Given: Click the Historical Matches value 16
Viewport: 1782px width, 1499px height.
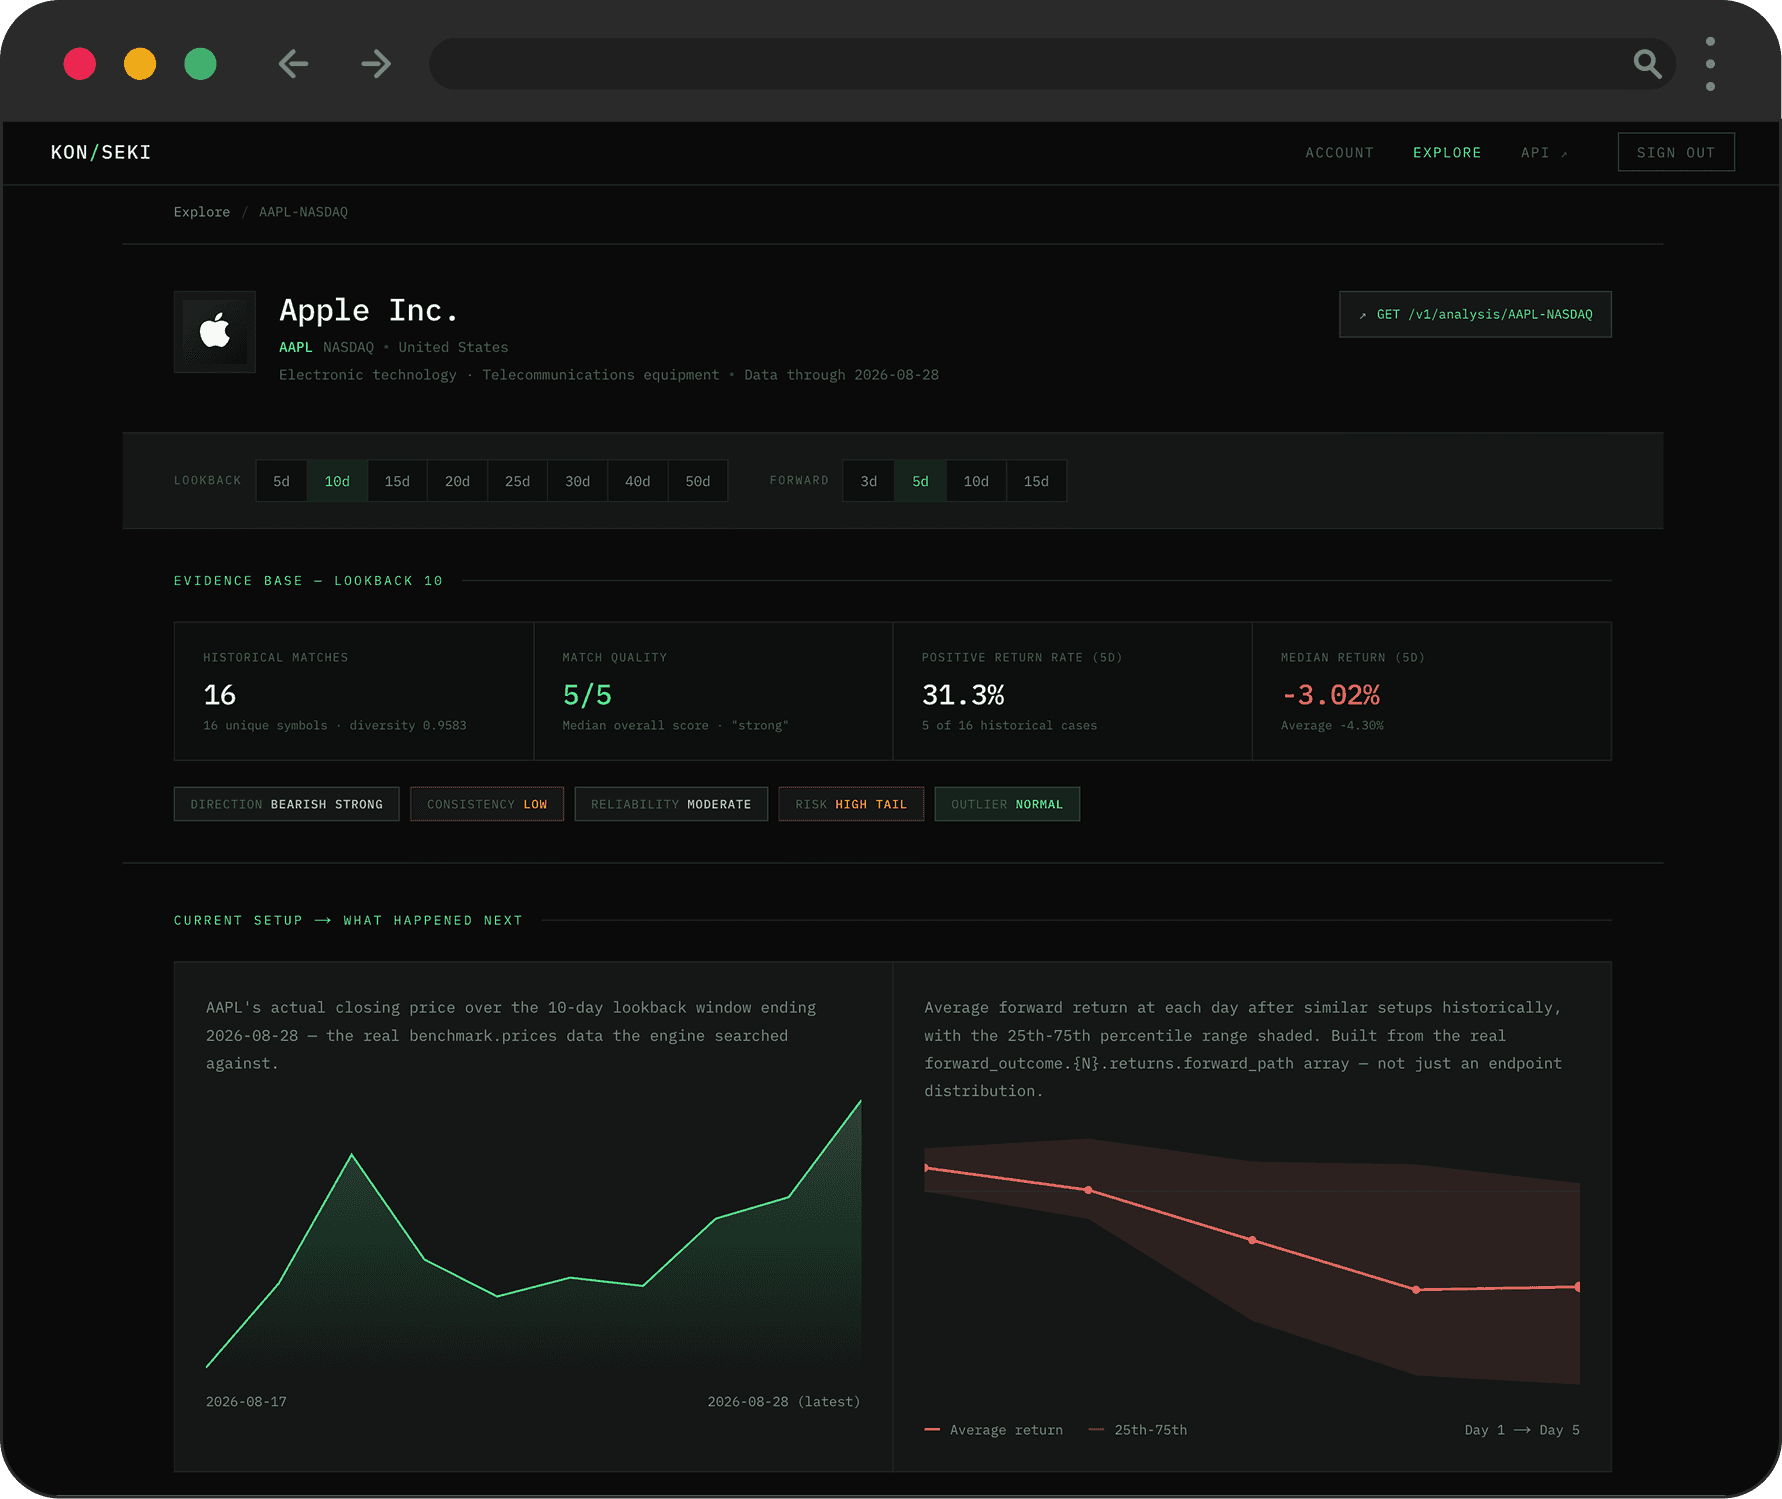Looking at the screenshot, I should (219, 695).
